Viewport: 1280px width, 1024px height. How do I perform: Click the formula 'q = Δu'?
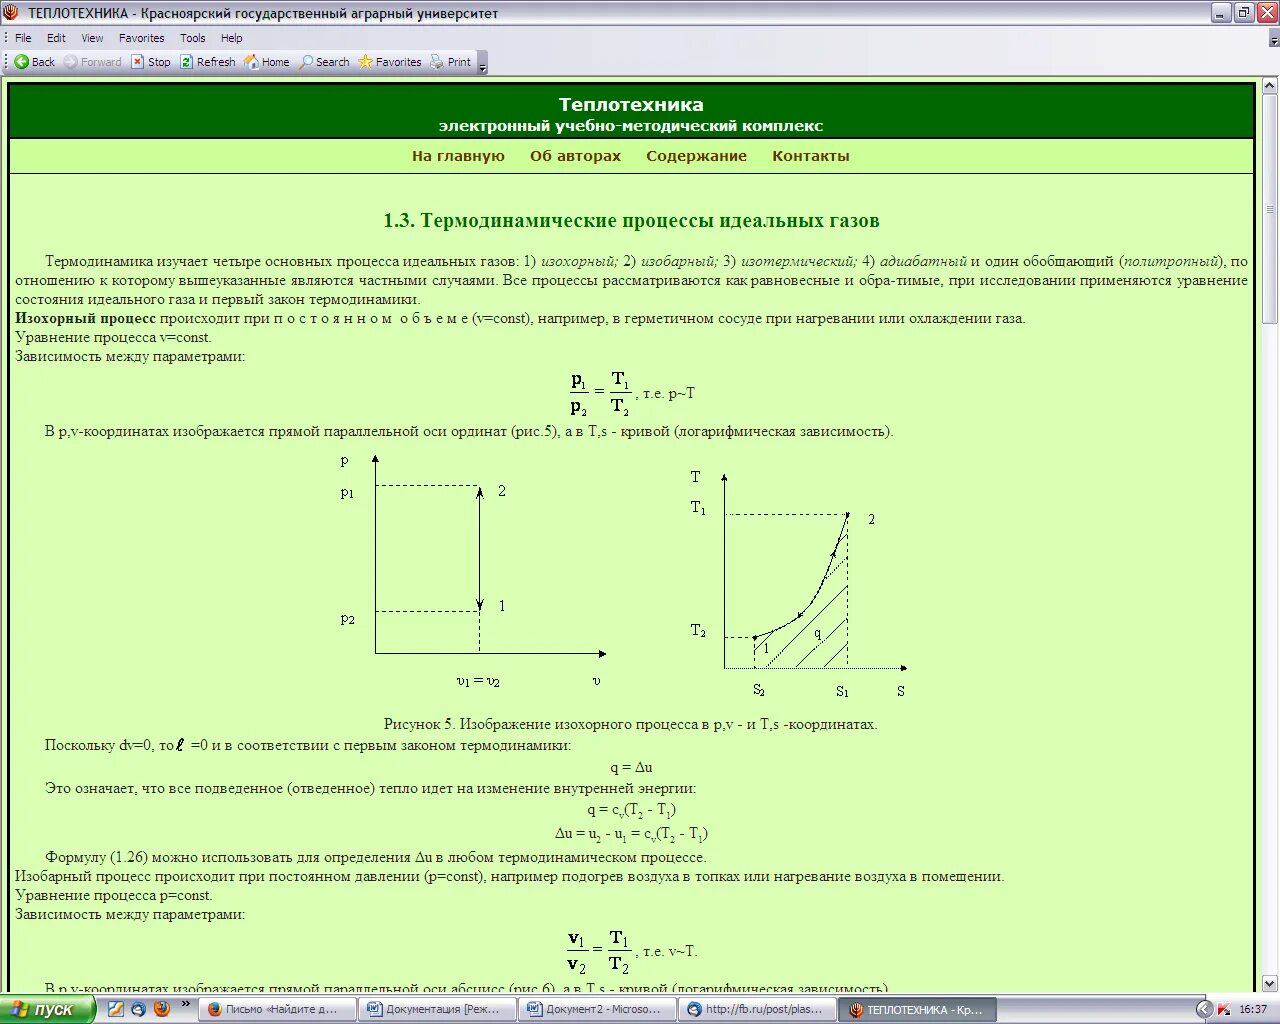point(631,767)
